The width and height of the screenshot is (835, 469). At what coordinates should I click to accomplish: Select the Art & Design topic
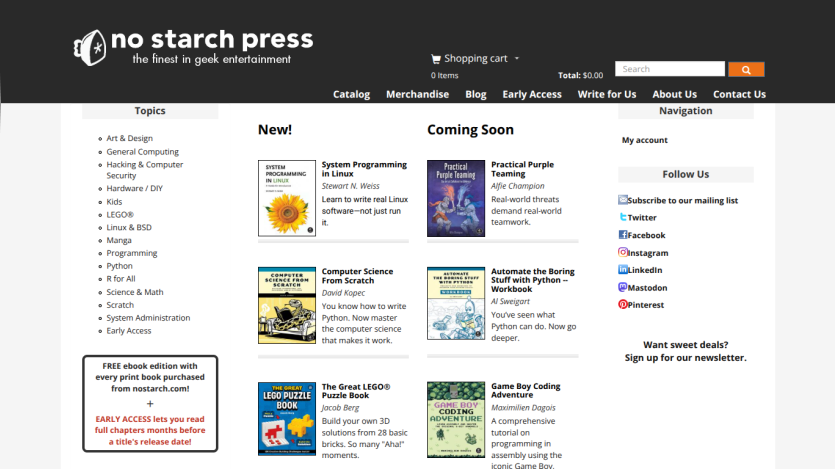click(x=129, y=138)
